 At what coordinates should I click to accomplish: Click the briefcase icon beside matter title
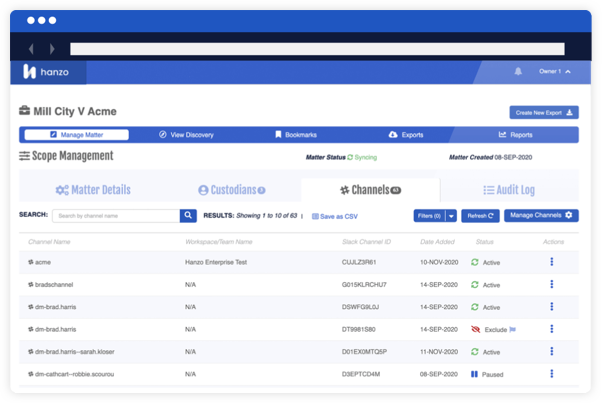(x=25, y=111)
